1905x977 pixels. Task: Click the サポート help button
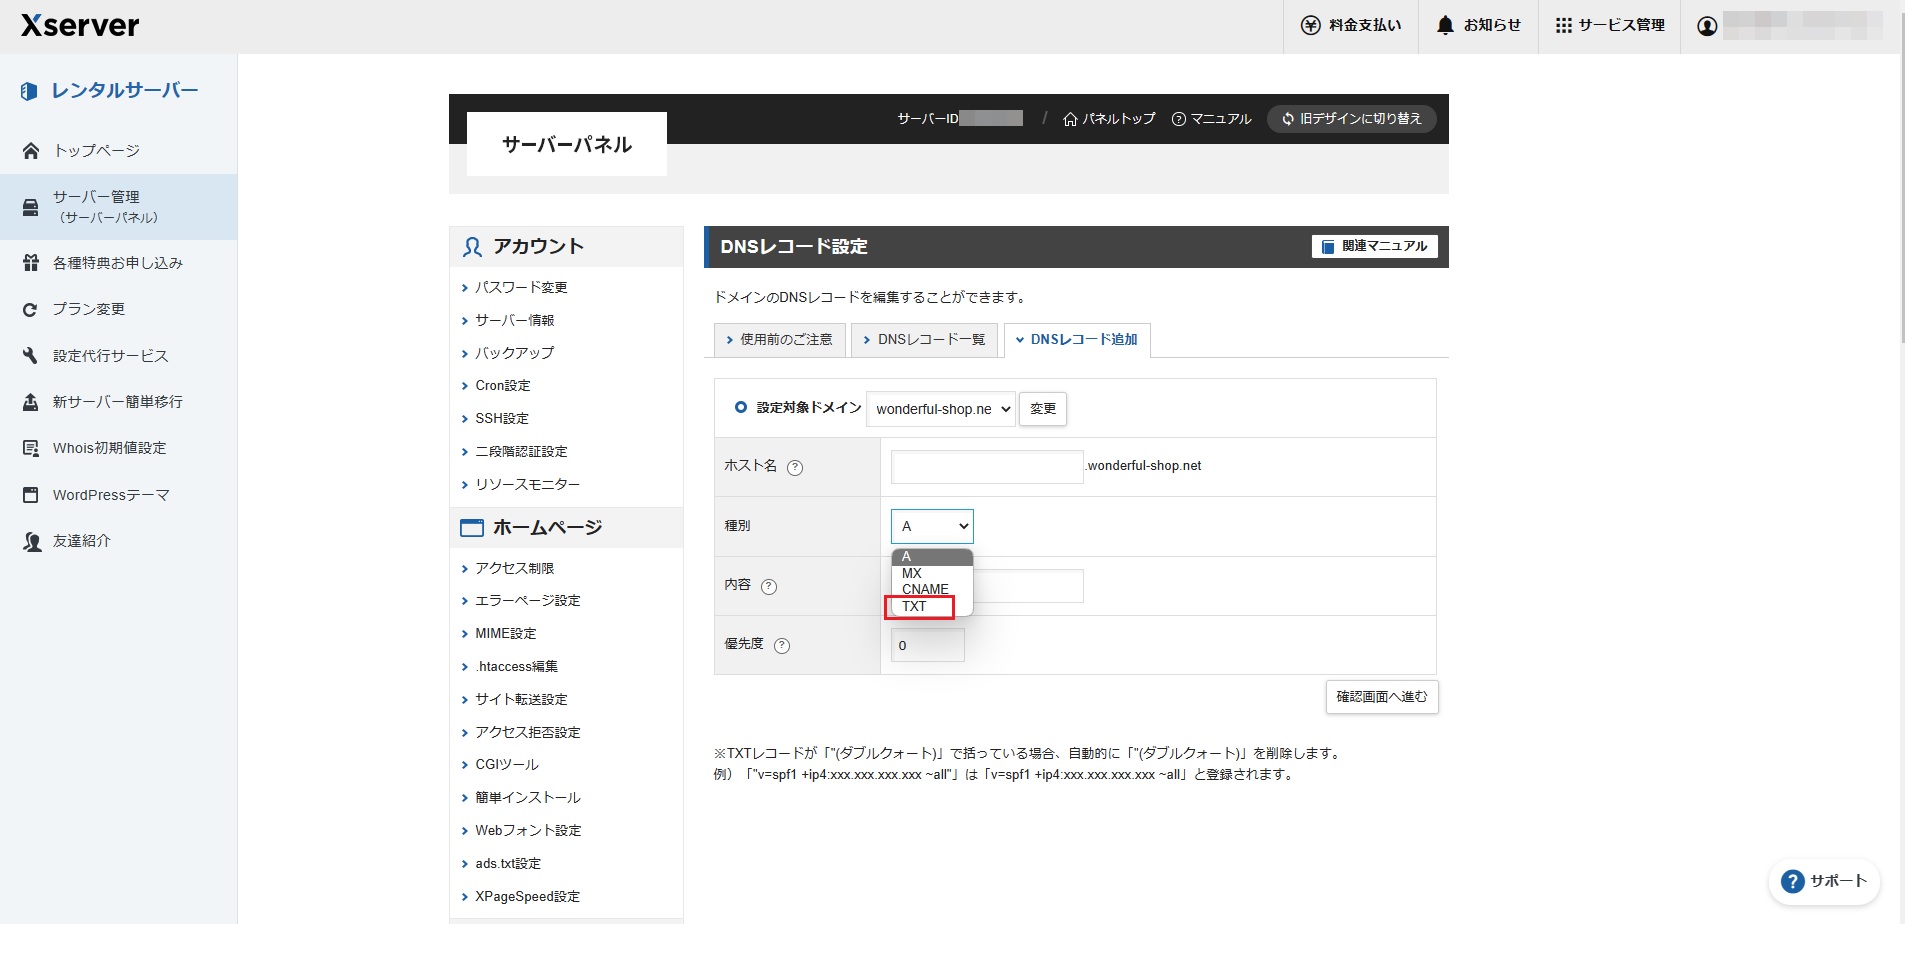1824,881
